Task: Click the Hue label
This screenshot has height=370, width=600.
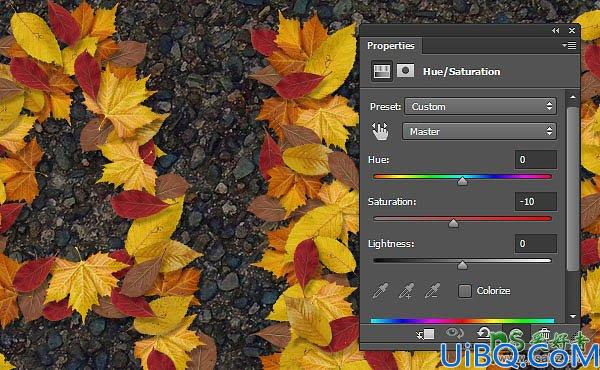Action: pyautogui.click(x=378, y=160)
